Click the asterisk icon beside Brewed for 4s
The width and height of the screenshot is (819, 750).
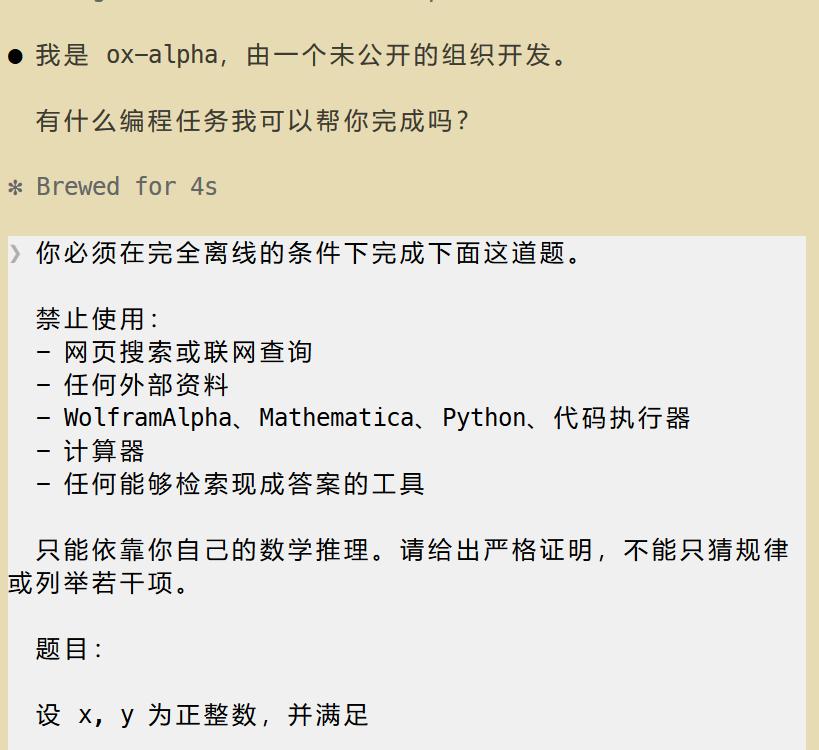pyautogui.click(x=15, y=188)
